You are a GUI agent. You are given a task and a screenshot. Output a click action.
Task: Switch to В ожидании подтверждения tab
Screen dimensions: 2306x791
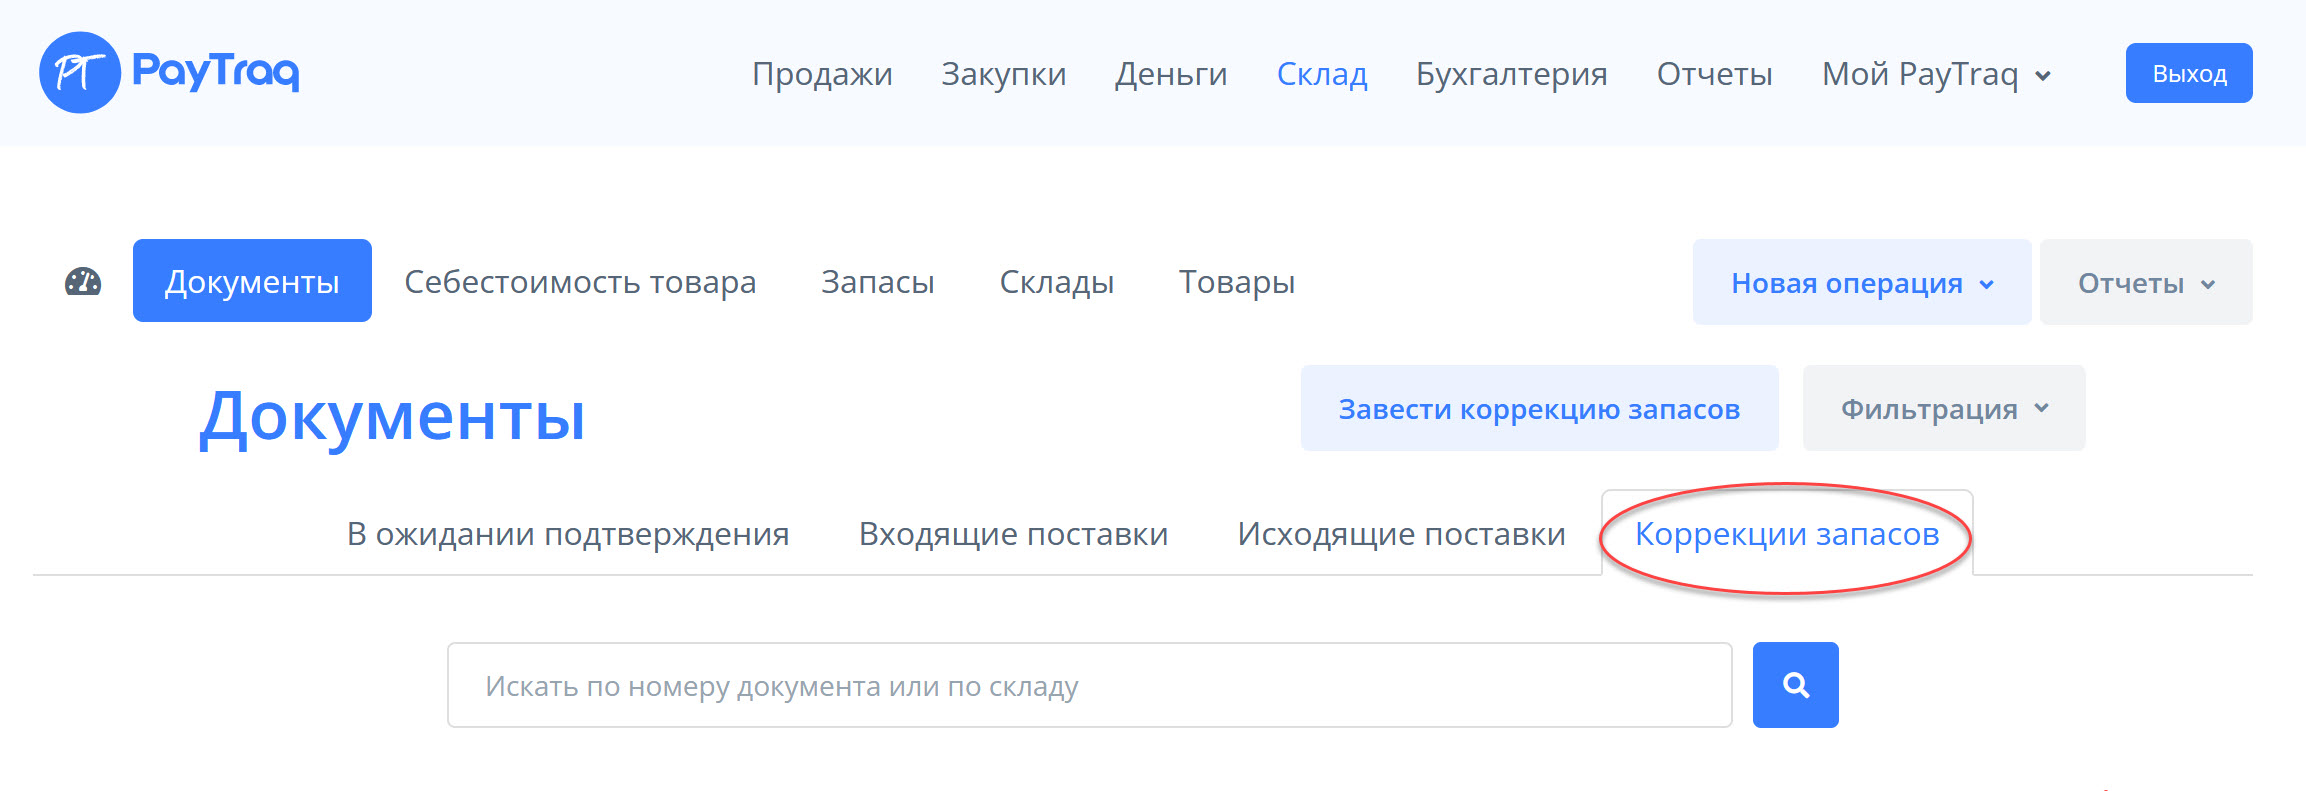coord(568,534)
